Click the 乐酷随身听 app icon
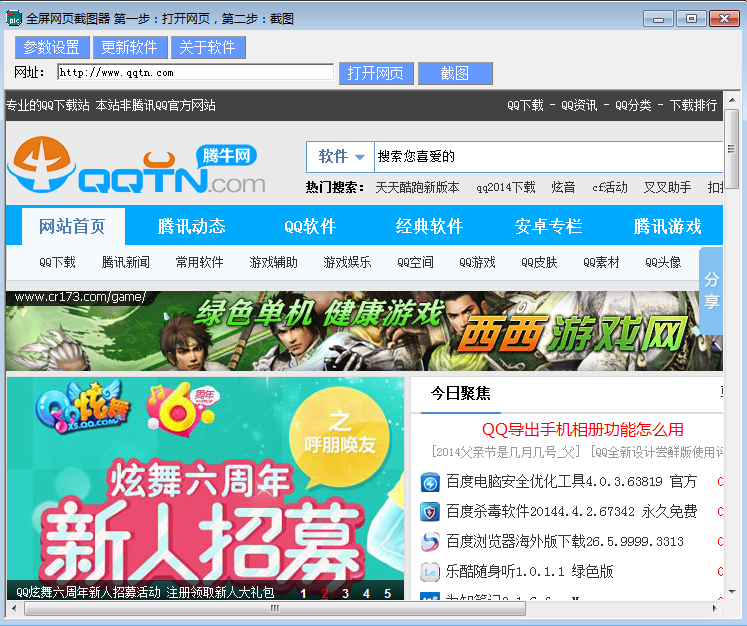The height and width of the screenshot is (626, 747). [430, 572]
